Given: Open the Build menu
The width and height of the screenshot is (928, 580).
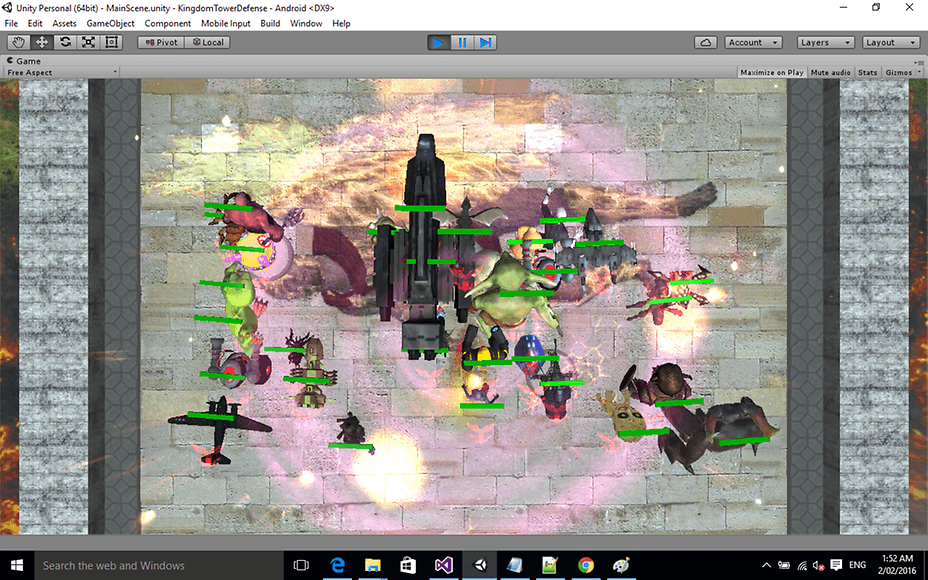Looking at the screenshot, I should tap(270, 24).
